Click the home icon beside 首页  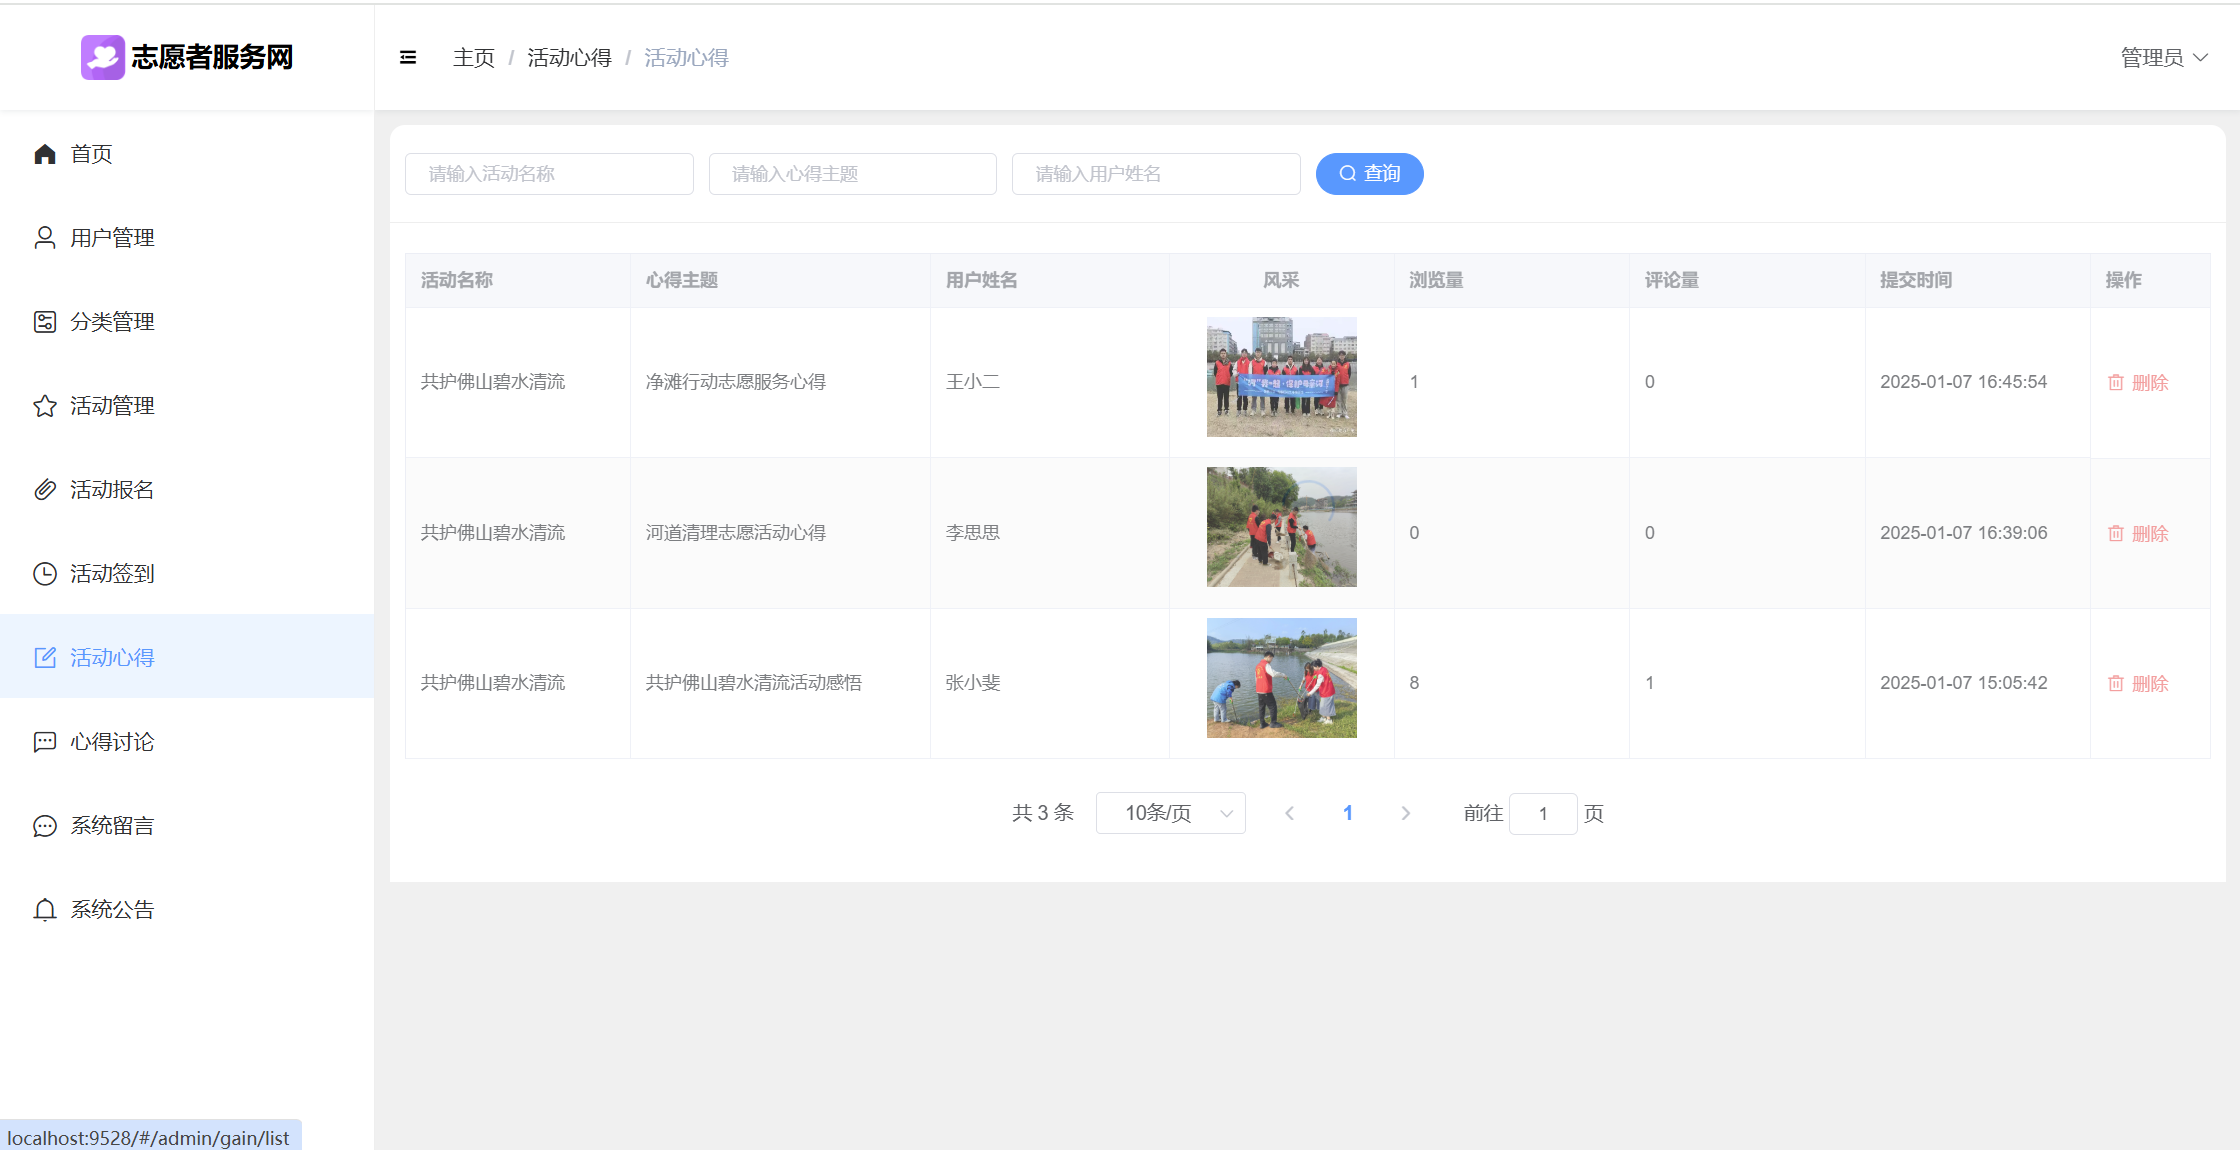tap(45, 154)
